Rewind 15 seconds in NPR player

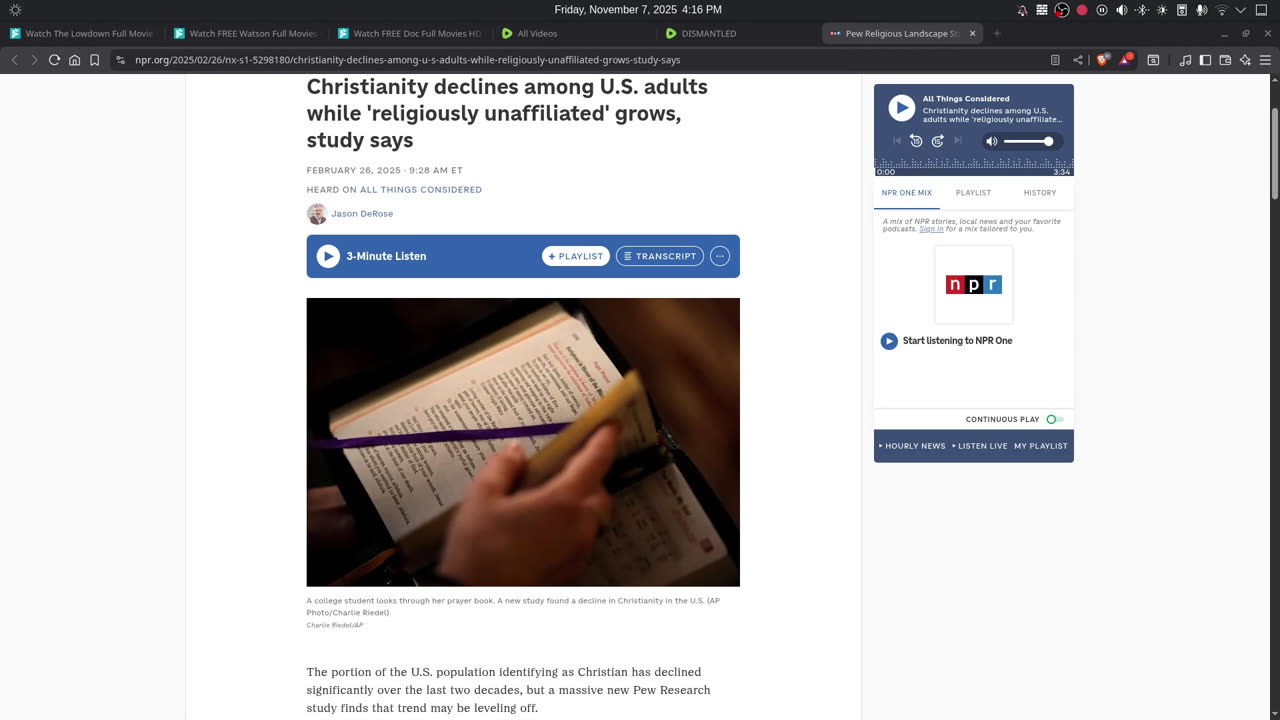click(x=916, y=141)
